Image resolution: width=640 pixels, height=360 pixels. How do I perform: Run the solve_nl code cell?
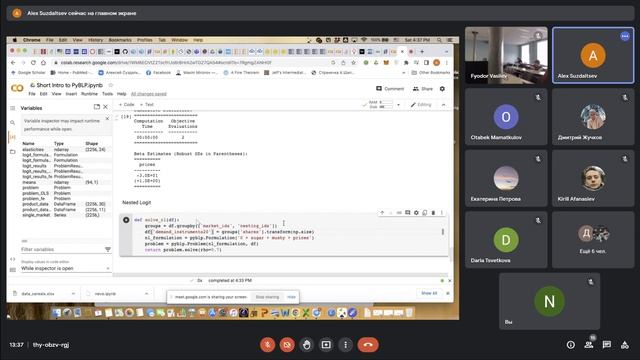126,220
